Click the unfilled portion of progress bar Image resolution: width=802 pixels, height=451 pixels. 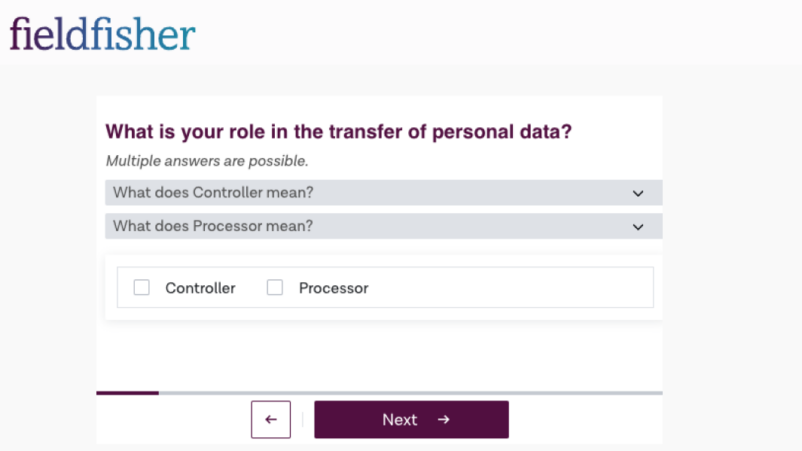(411, 393)
